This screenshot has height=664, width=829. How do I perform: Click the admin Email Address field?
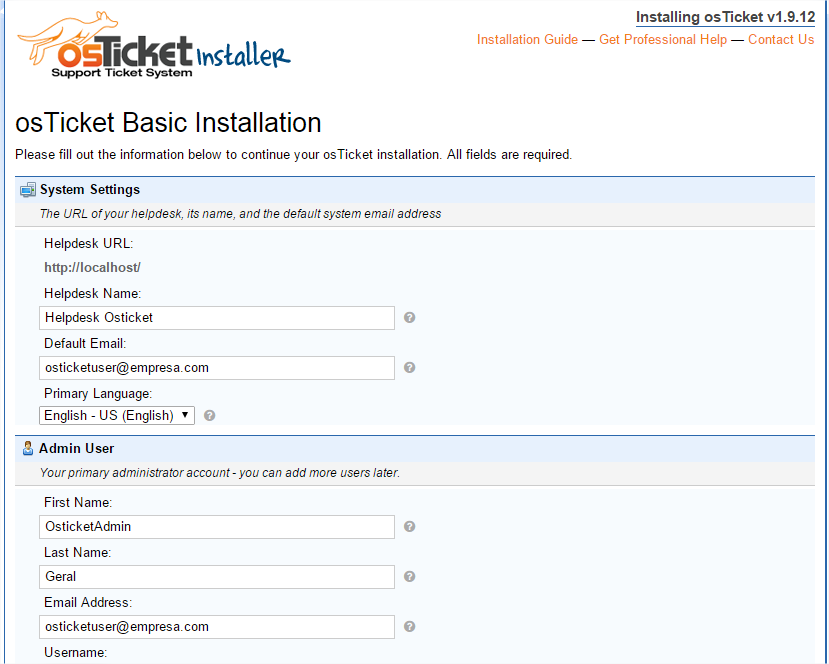(217, 627)
